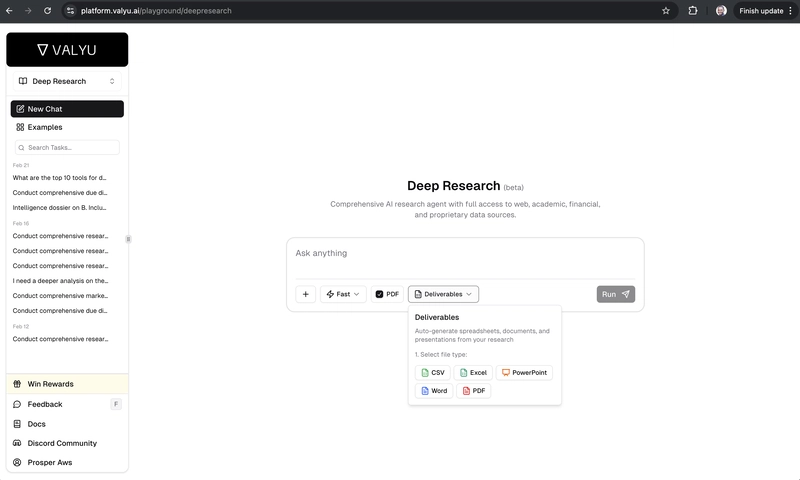The height and width of the screenshot is (480, 800).
Task: Click the plus attach button
Action: pyautogui.click(x=306, y=294)
